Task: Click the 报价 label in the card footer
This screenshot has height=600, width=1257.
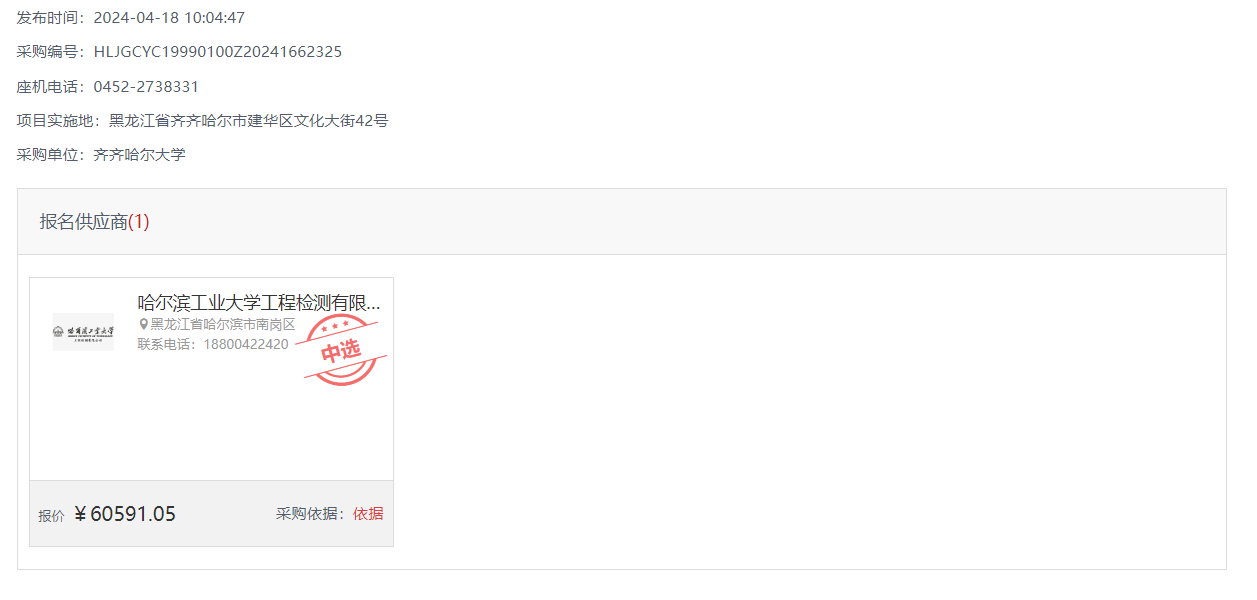Action: 51,516
